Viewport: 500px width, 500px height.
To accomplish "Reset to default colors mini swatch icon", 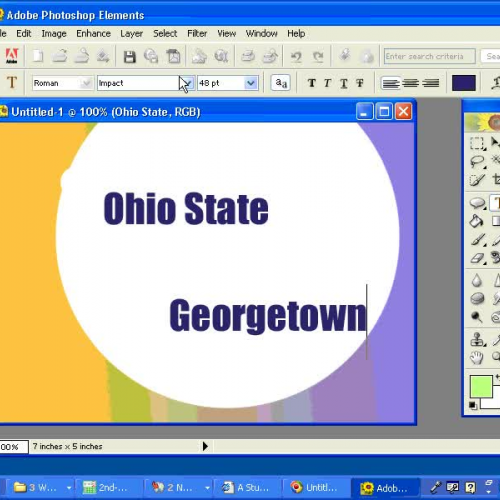I will coord(473,405).
